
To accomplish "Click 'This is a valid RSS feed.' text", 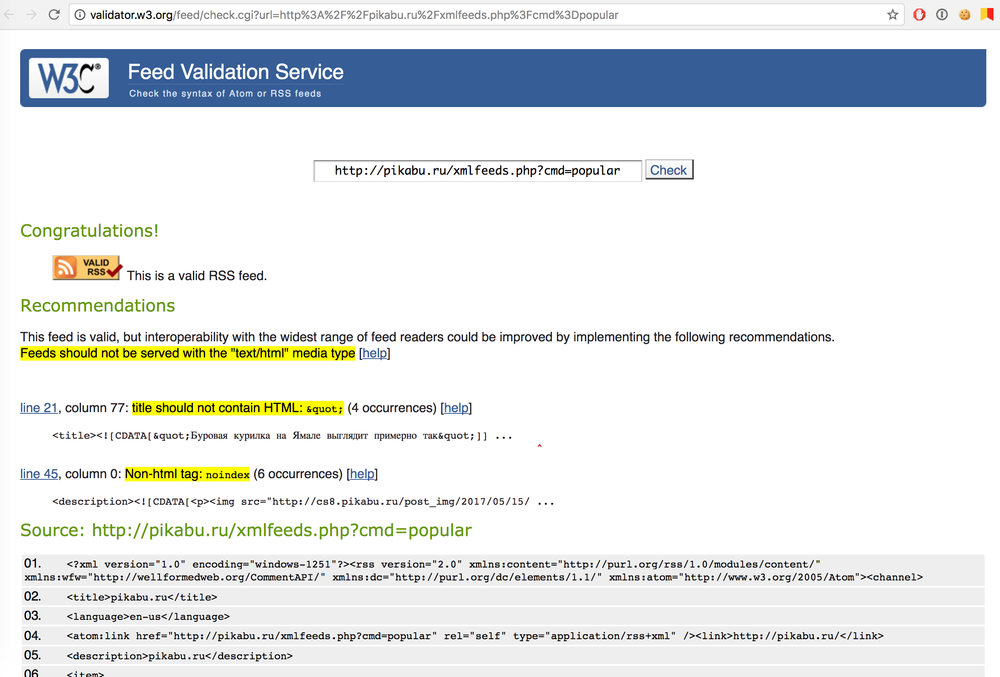I will pyautogui.click(x=197, y=275).
